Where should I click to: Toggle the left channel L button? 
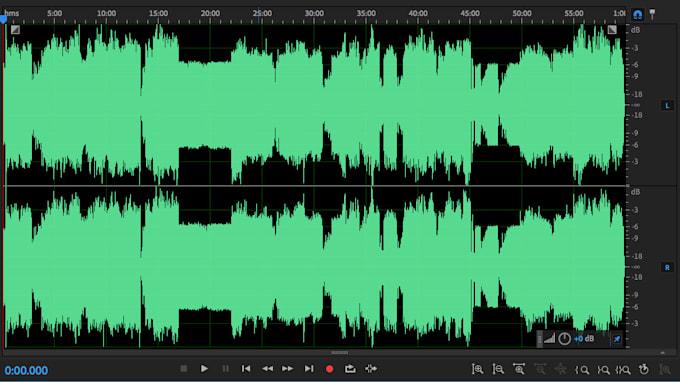[x=667, y=105]
